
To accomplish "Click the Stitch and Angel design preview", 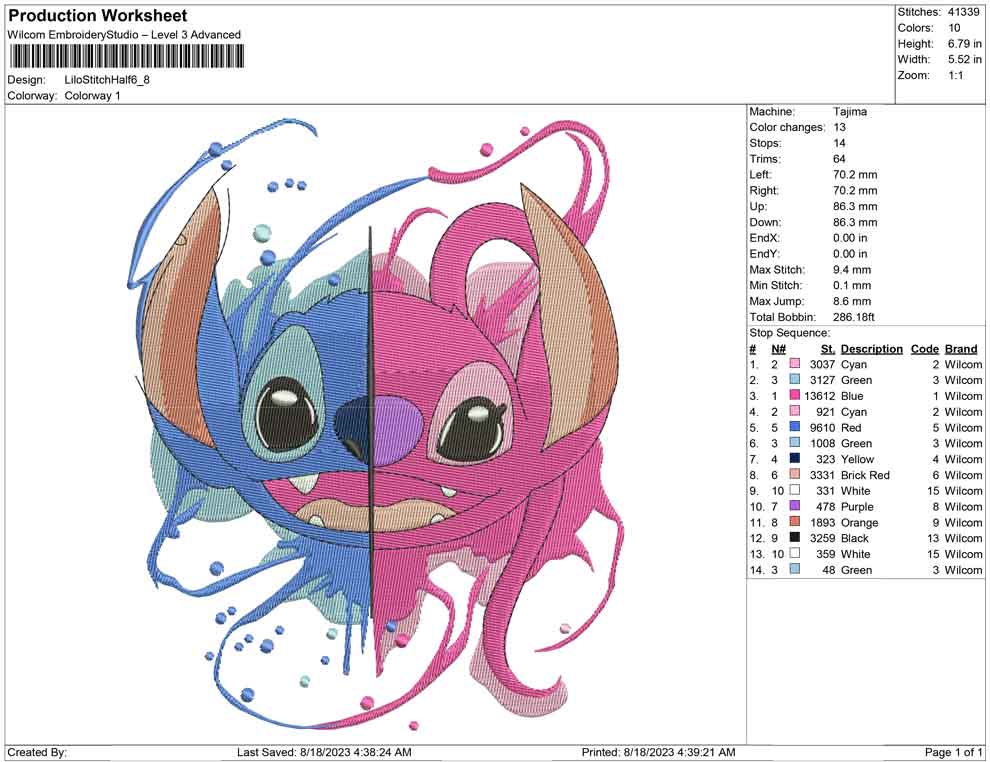I will (x=378, y=424).
